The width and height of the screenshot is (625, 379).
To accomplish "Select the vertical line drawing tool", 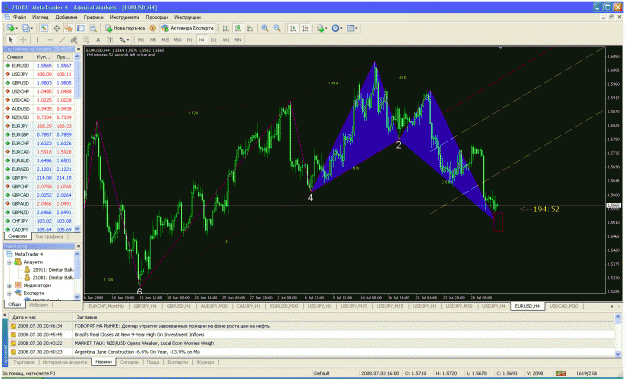I will click(37, 40).
